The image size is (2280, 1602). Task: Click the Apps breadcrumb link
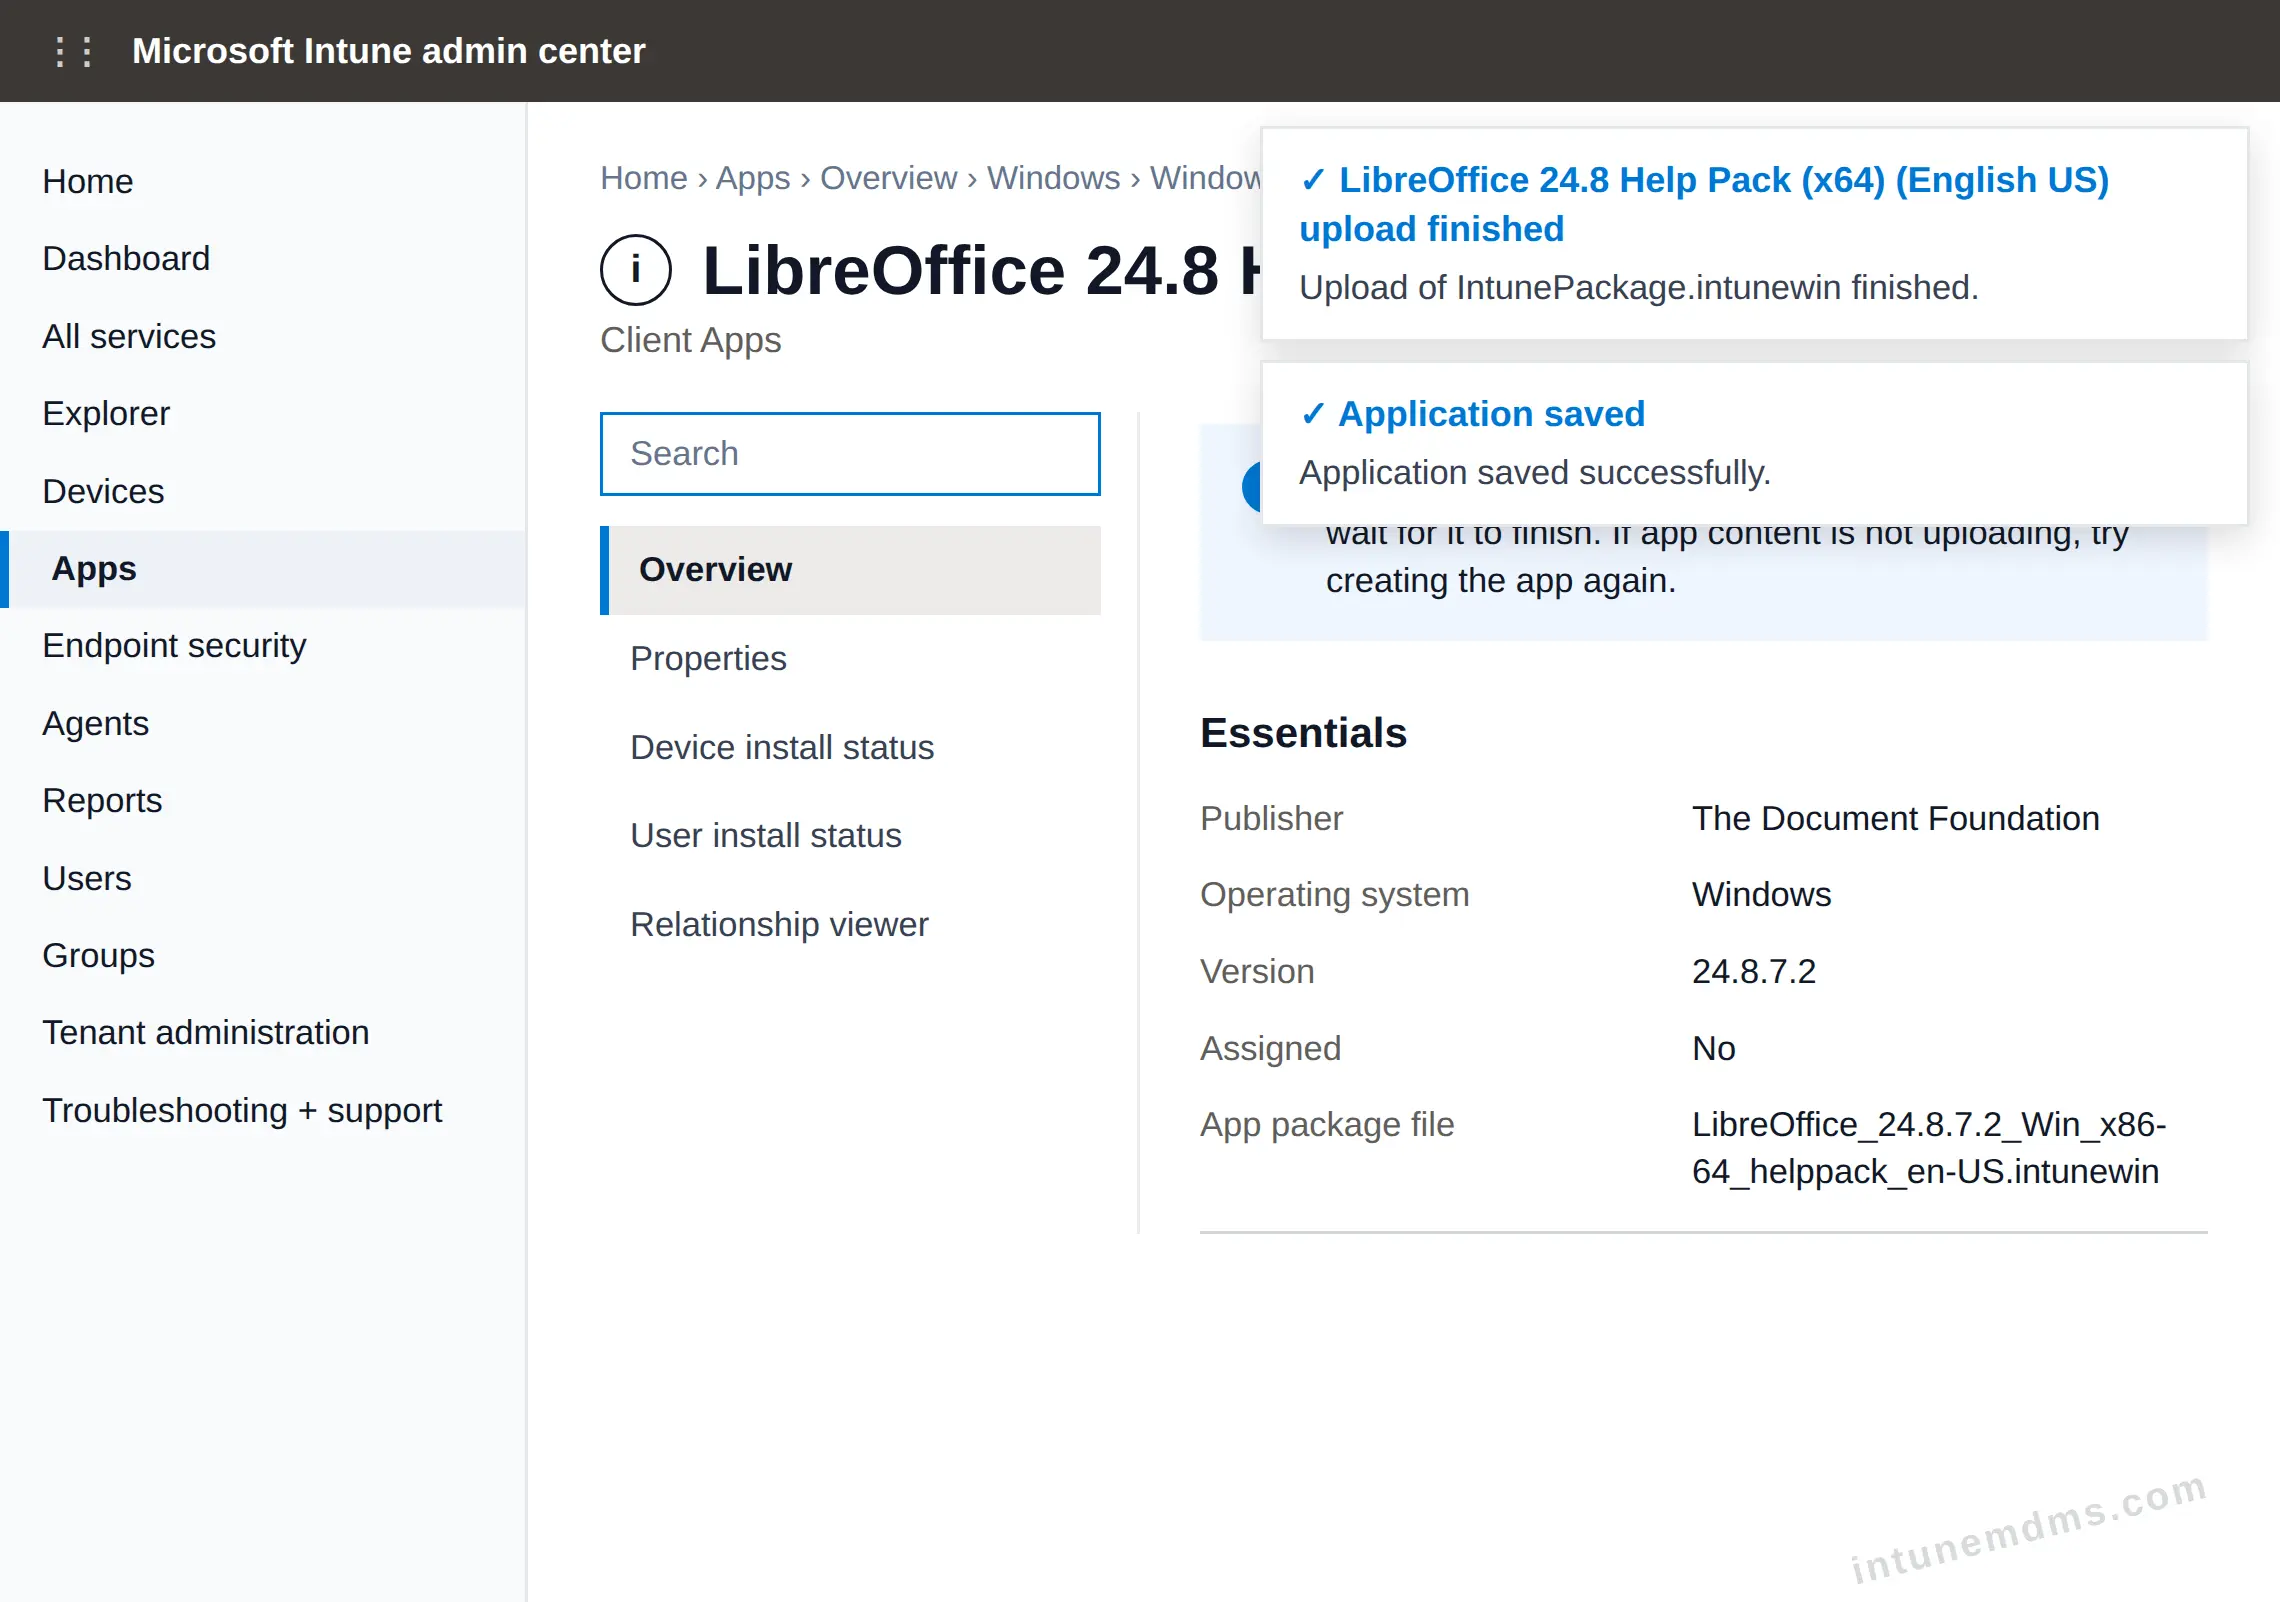[x=753, y=178]
